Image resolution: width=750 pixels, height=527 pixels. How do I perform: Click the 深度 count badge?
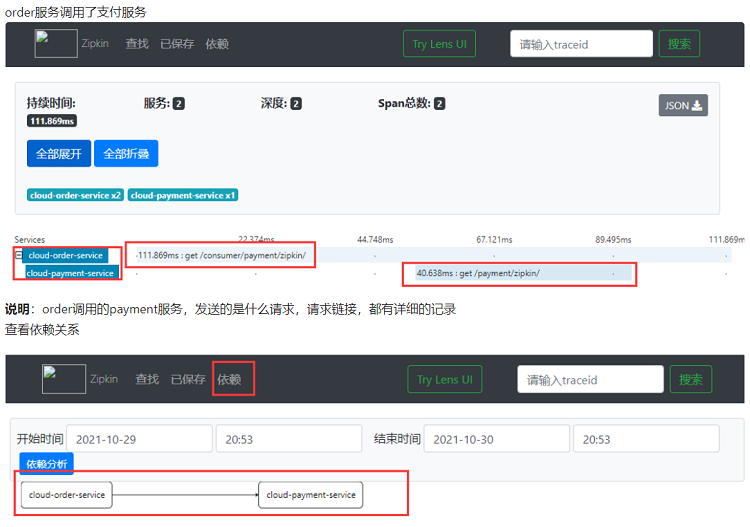(x=296, y=104)
